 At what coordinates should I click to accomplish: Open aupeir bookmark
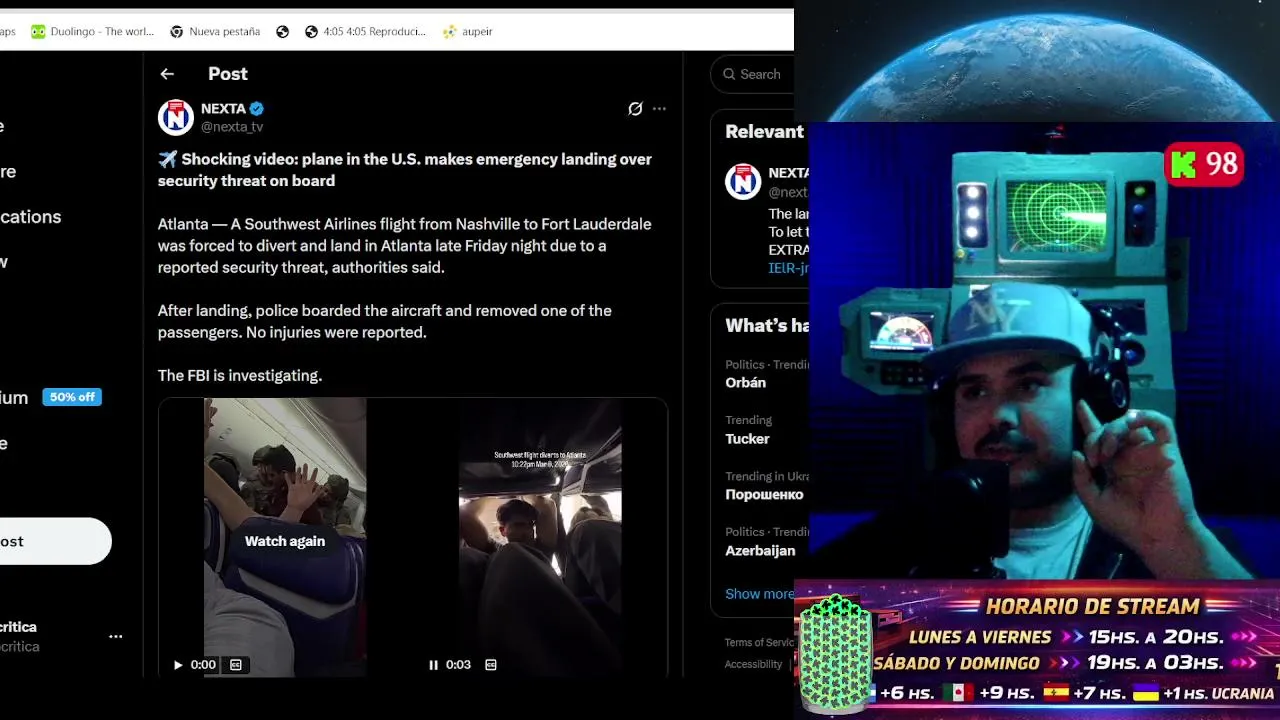tap(468, 31)
